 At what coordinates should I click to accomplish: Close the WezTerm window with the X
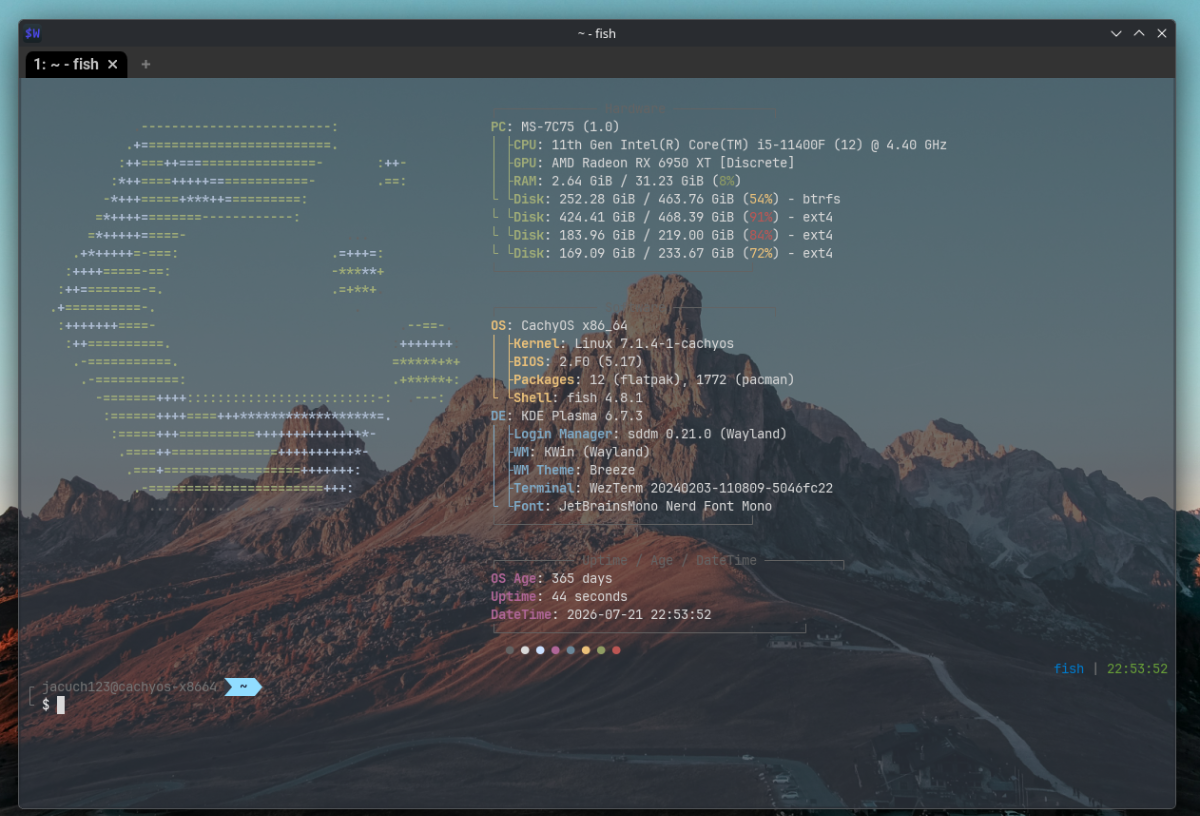click(x=1162, y=33)
